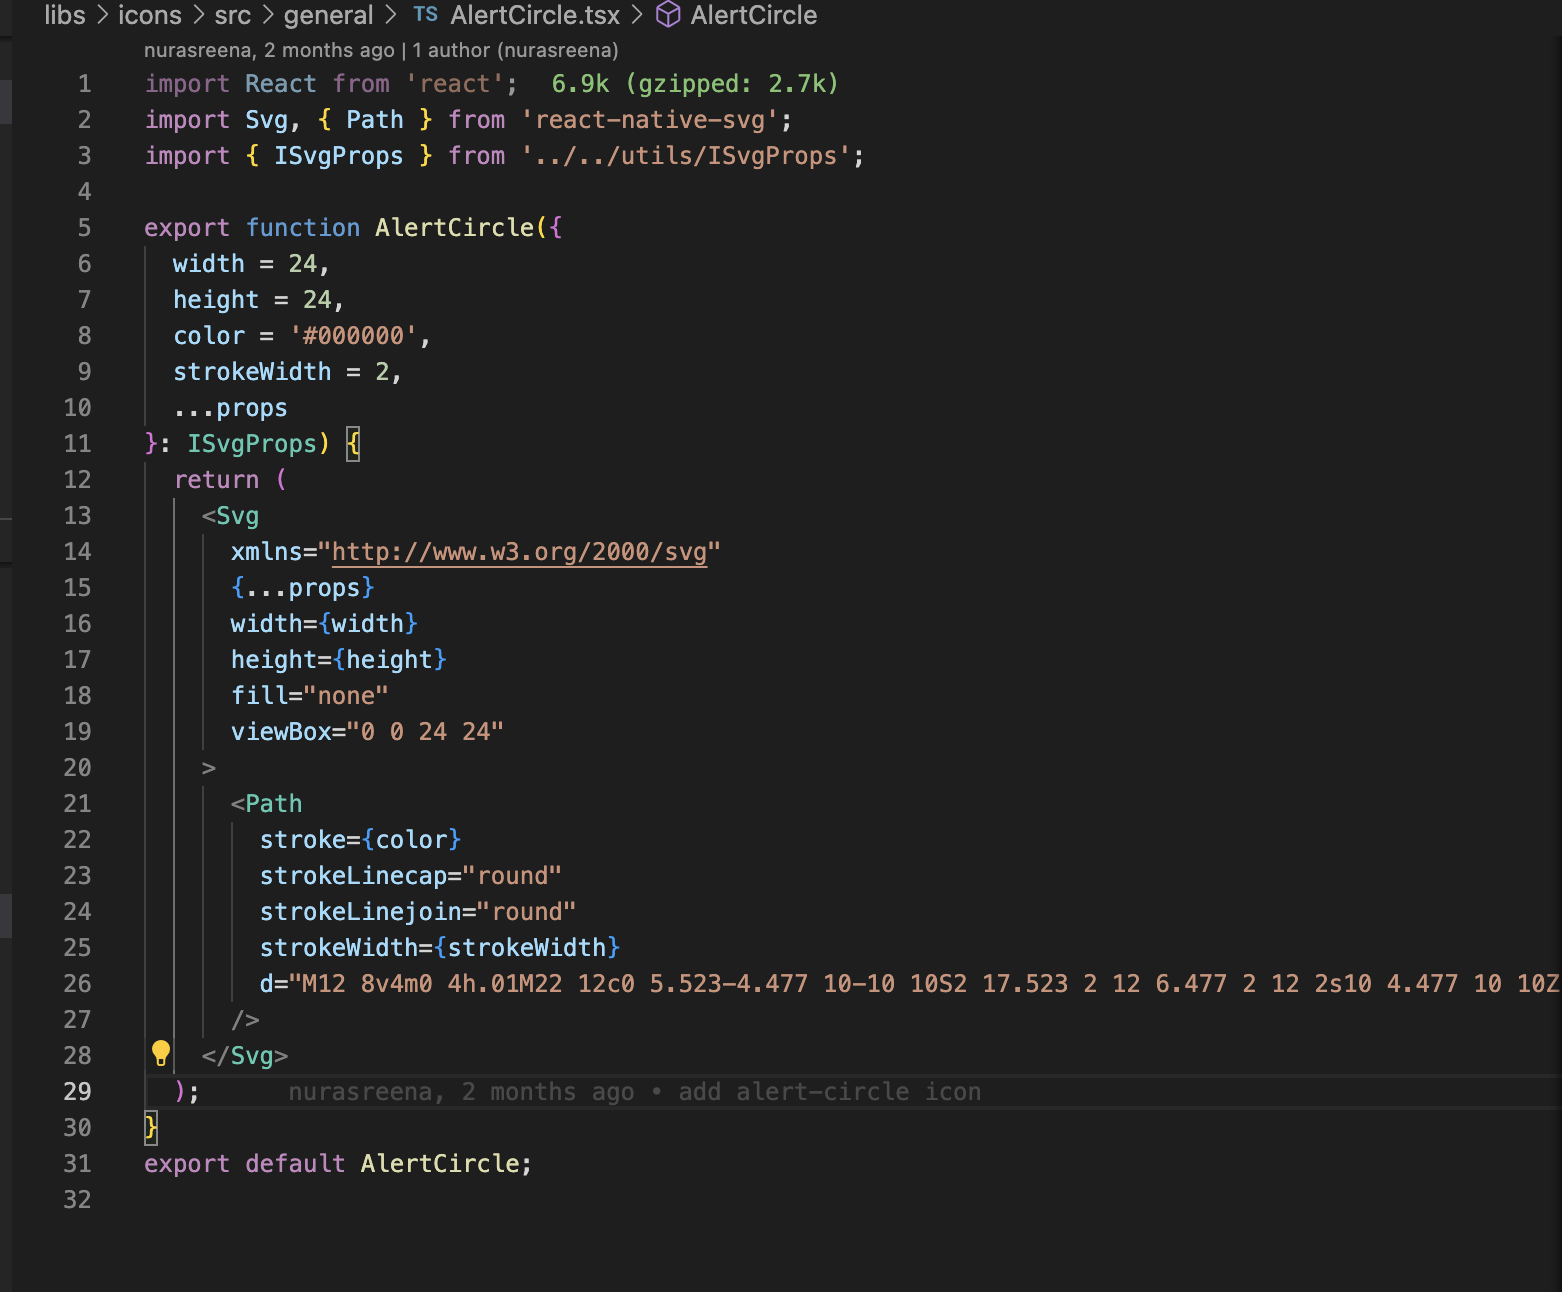Screen dimensions: 1562x1292
Task: Open the icons breadcrumb dropdown
Action: click(149, 15)
